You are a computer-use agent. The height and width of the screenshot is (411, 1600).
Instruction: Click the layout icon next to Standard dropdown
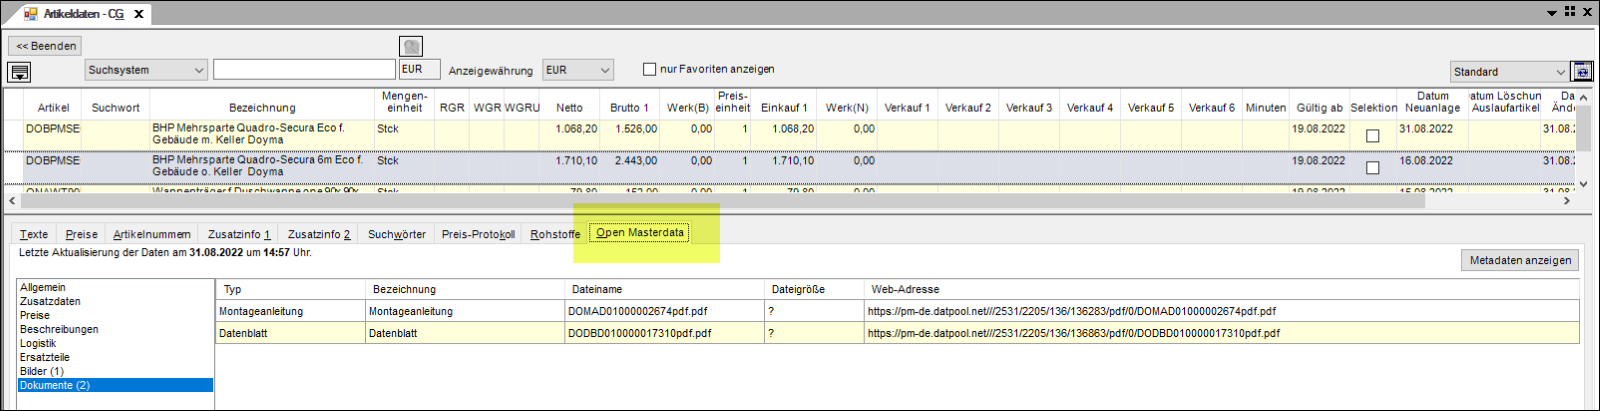pos(1581,71)
